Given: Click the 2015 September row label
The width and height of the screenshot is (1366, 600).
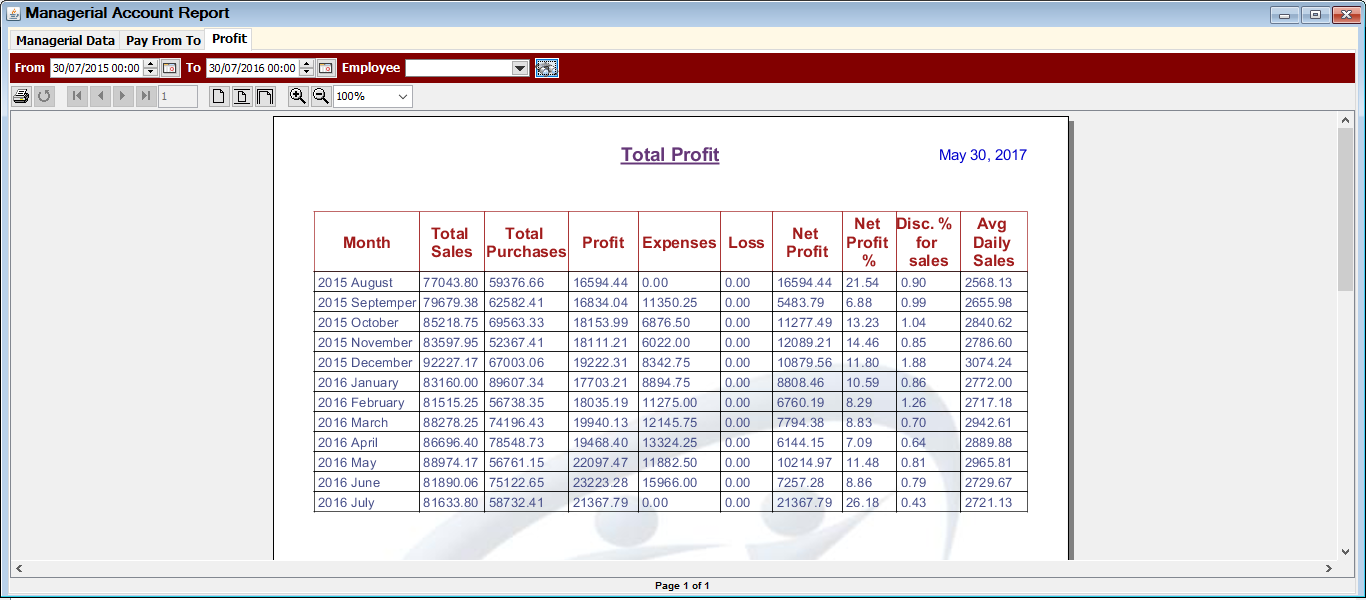Looking at the screenshot, I should point(367,303).
